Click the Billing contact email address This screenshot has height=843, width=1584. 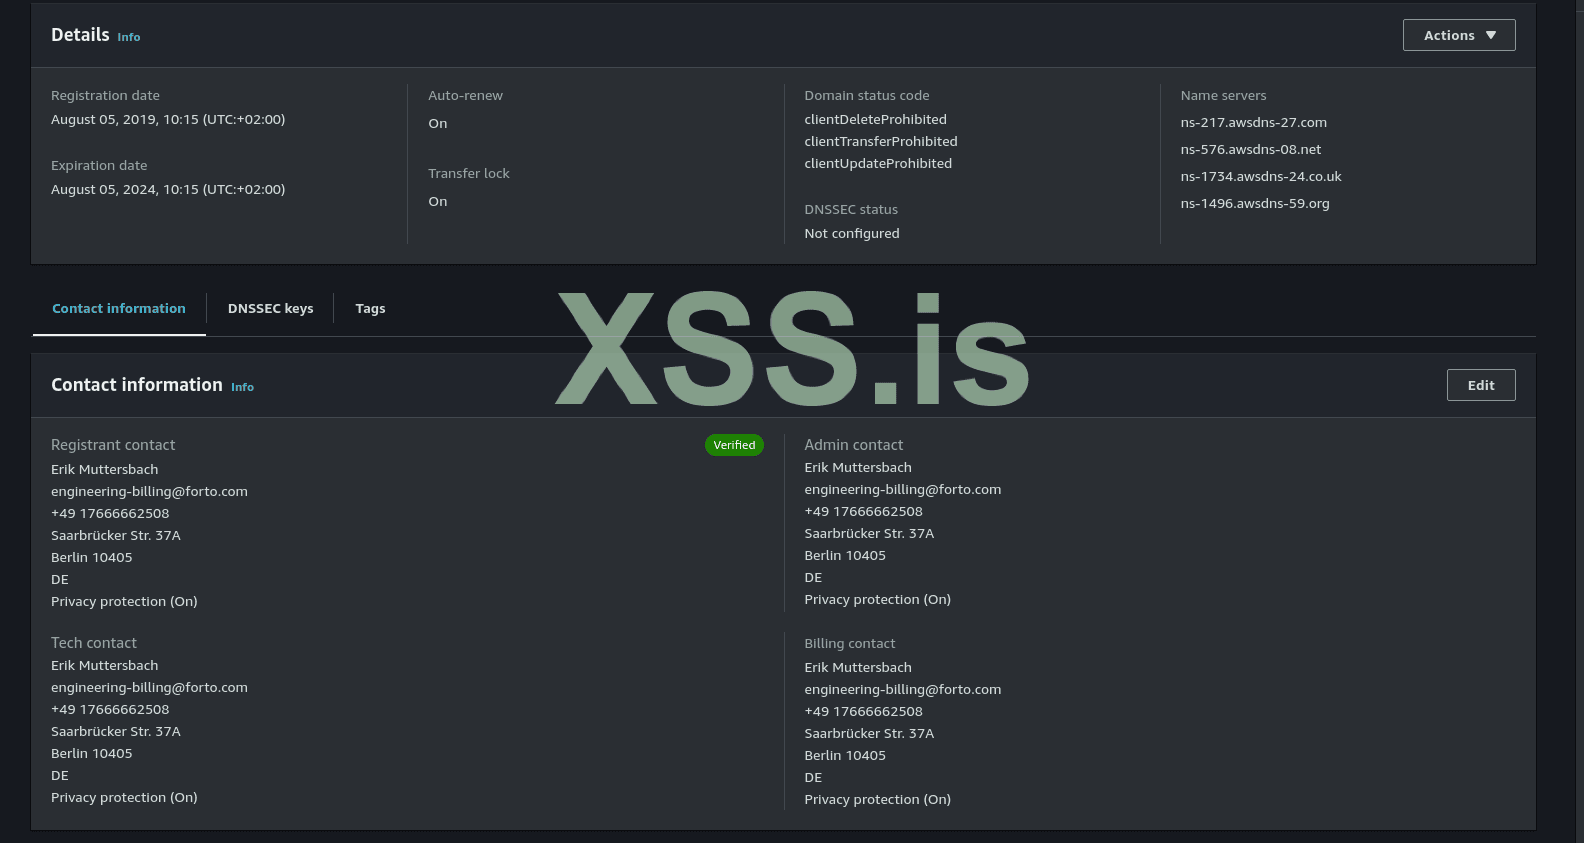coord(902,690)
